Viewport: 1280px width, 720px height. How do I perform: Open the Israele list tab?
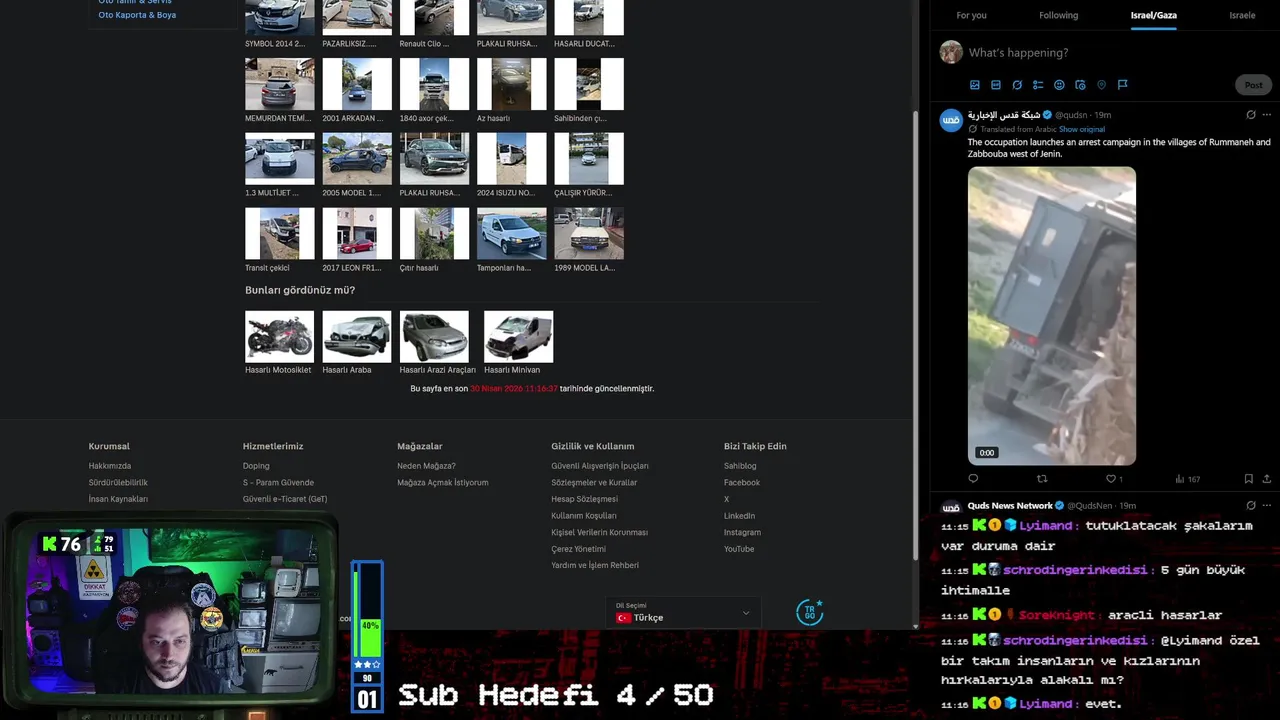pos(1242,15)
